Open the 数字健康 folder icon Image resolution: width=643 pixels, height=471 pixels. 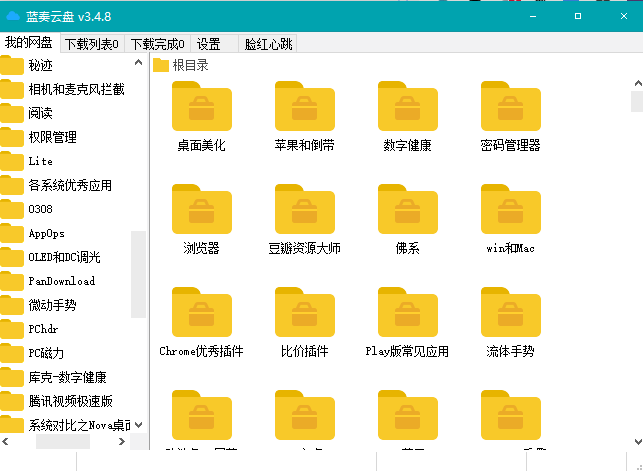coord(408,106)
